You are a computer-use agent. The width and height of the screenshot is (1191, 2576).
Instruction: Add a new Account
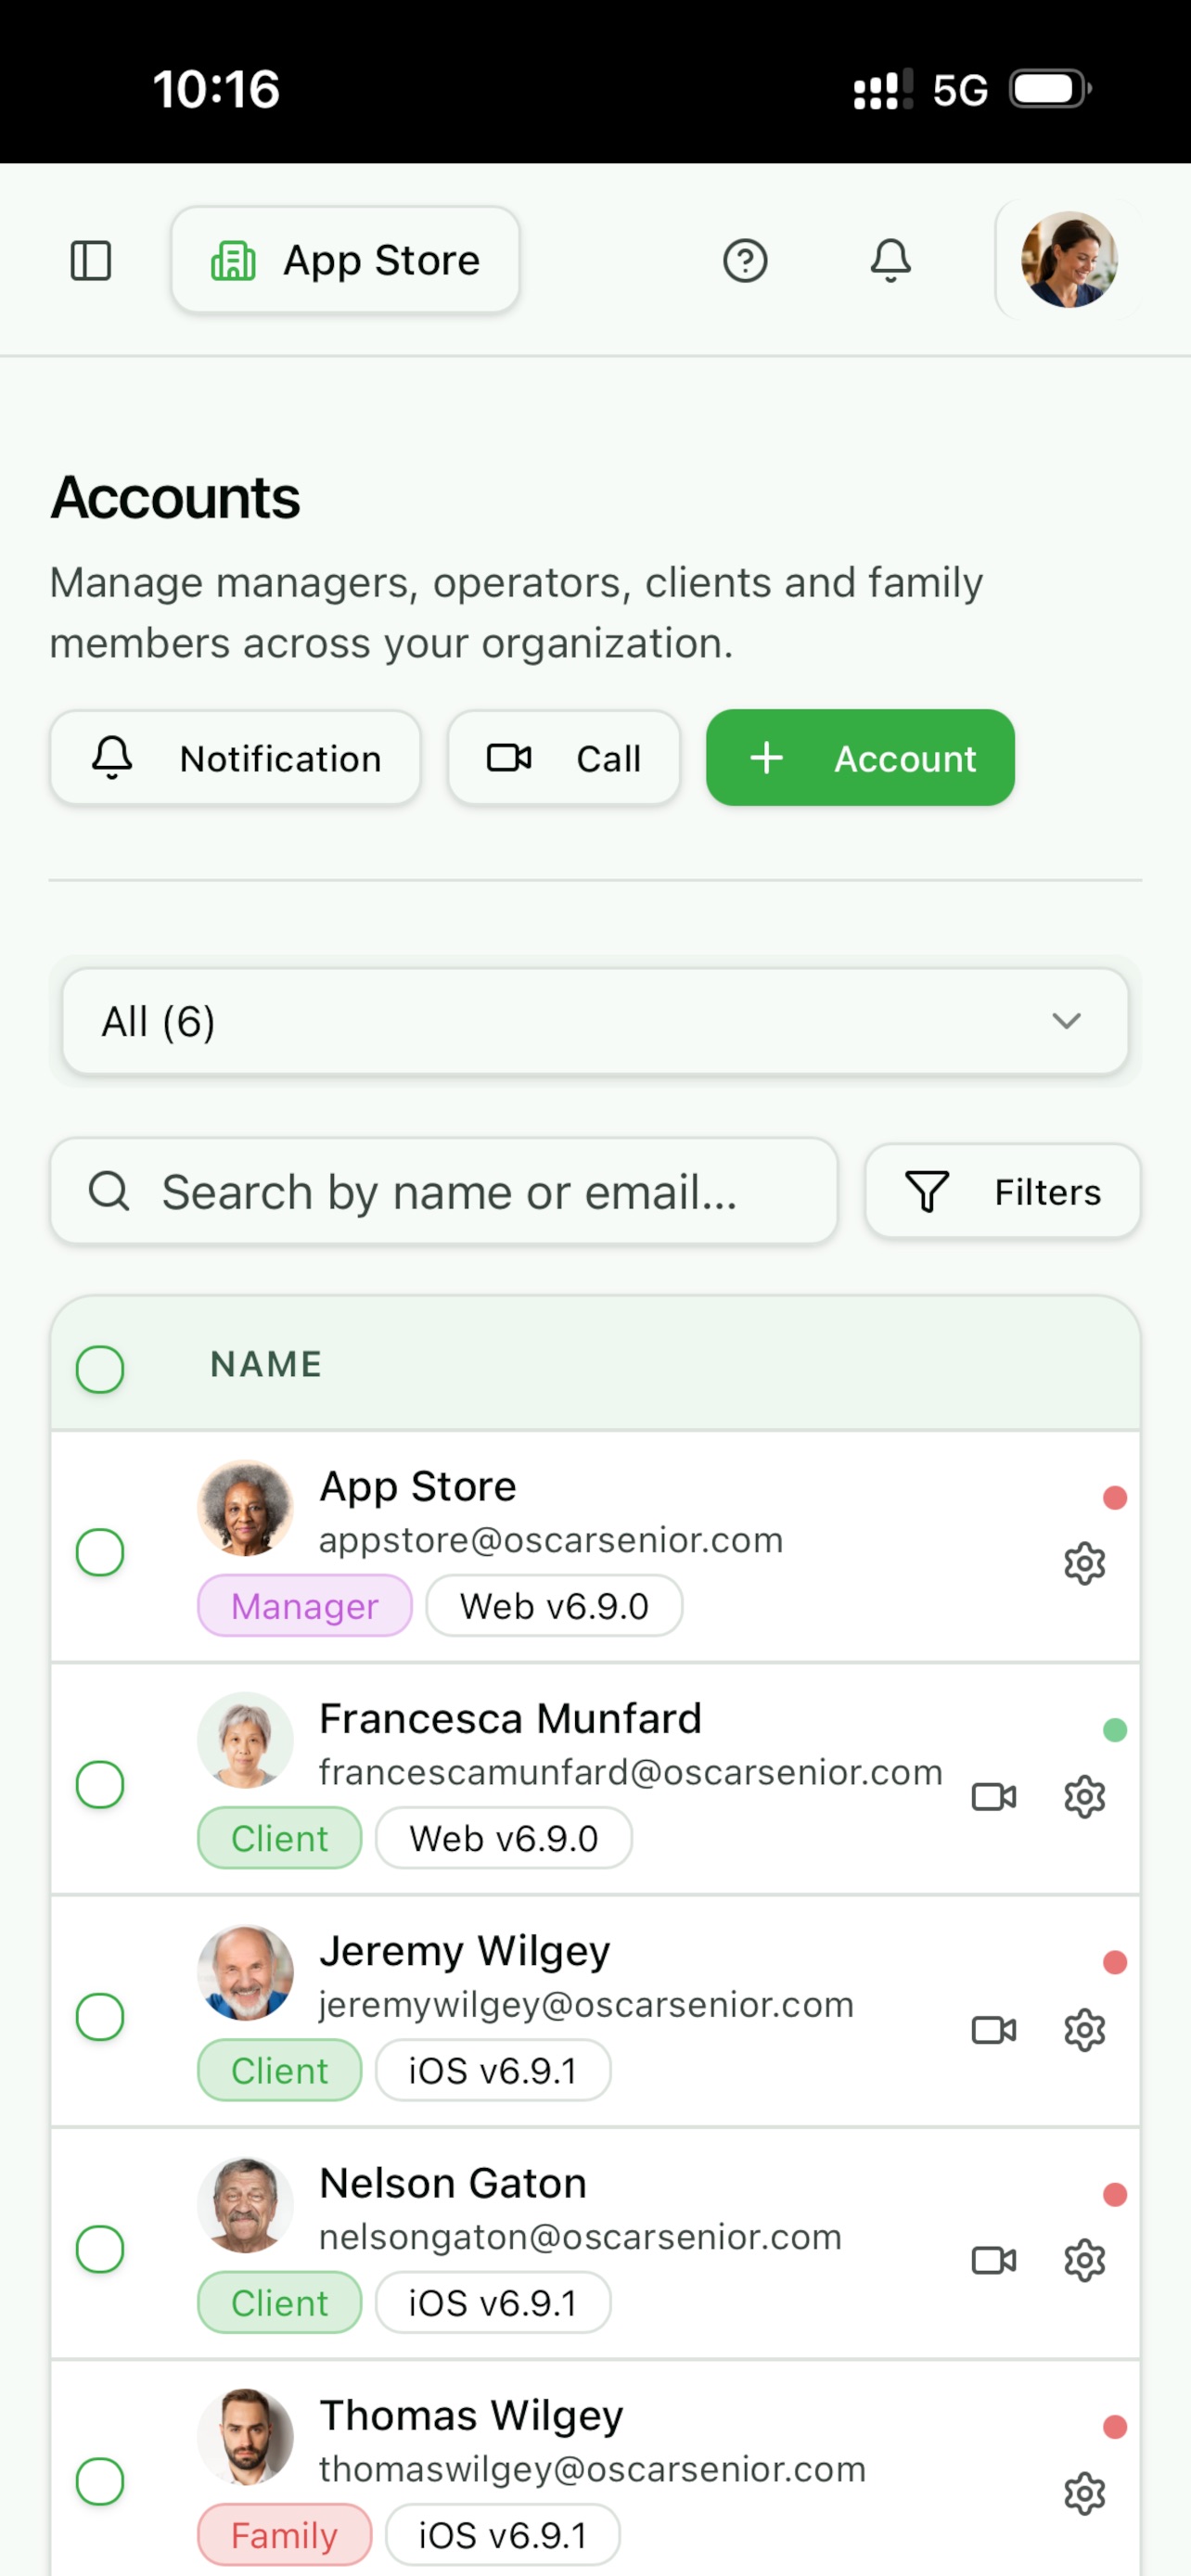(860, 758)
